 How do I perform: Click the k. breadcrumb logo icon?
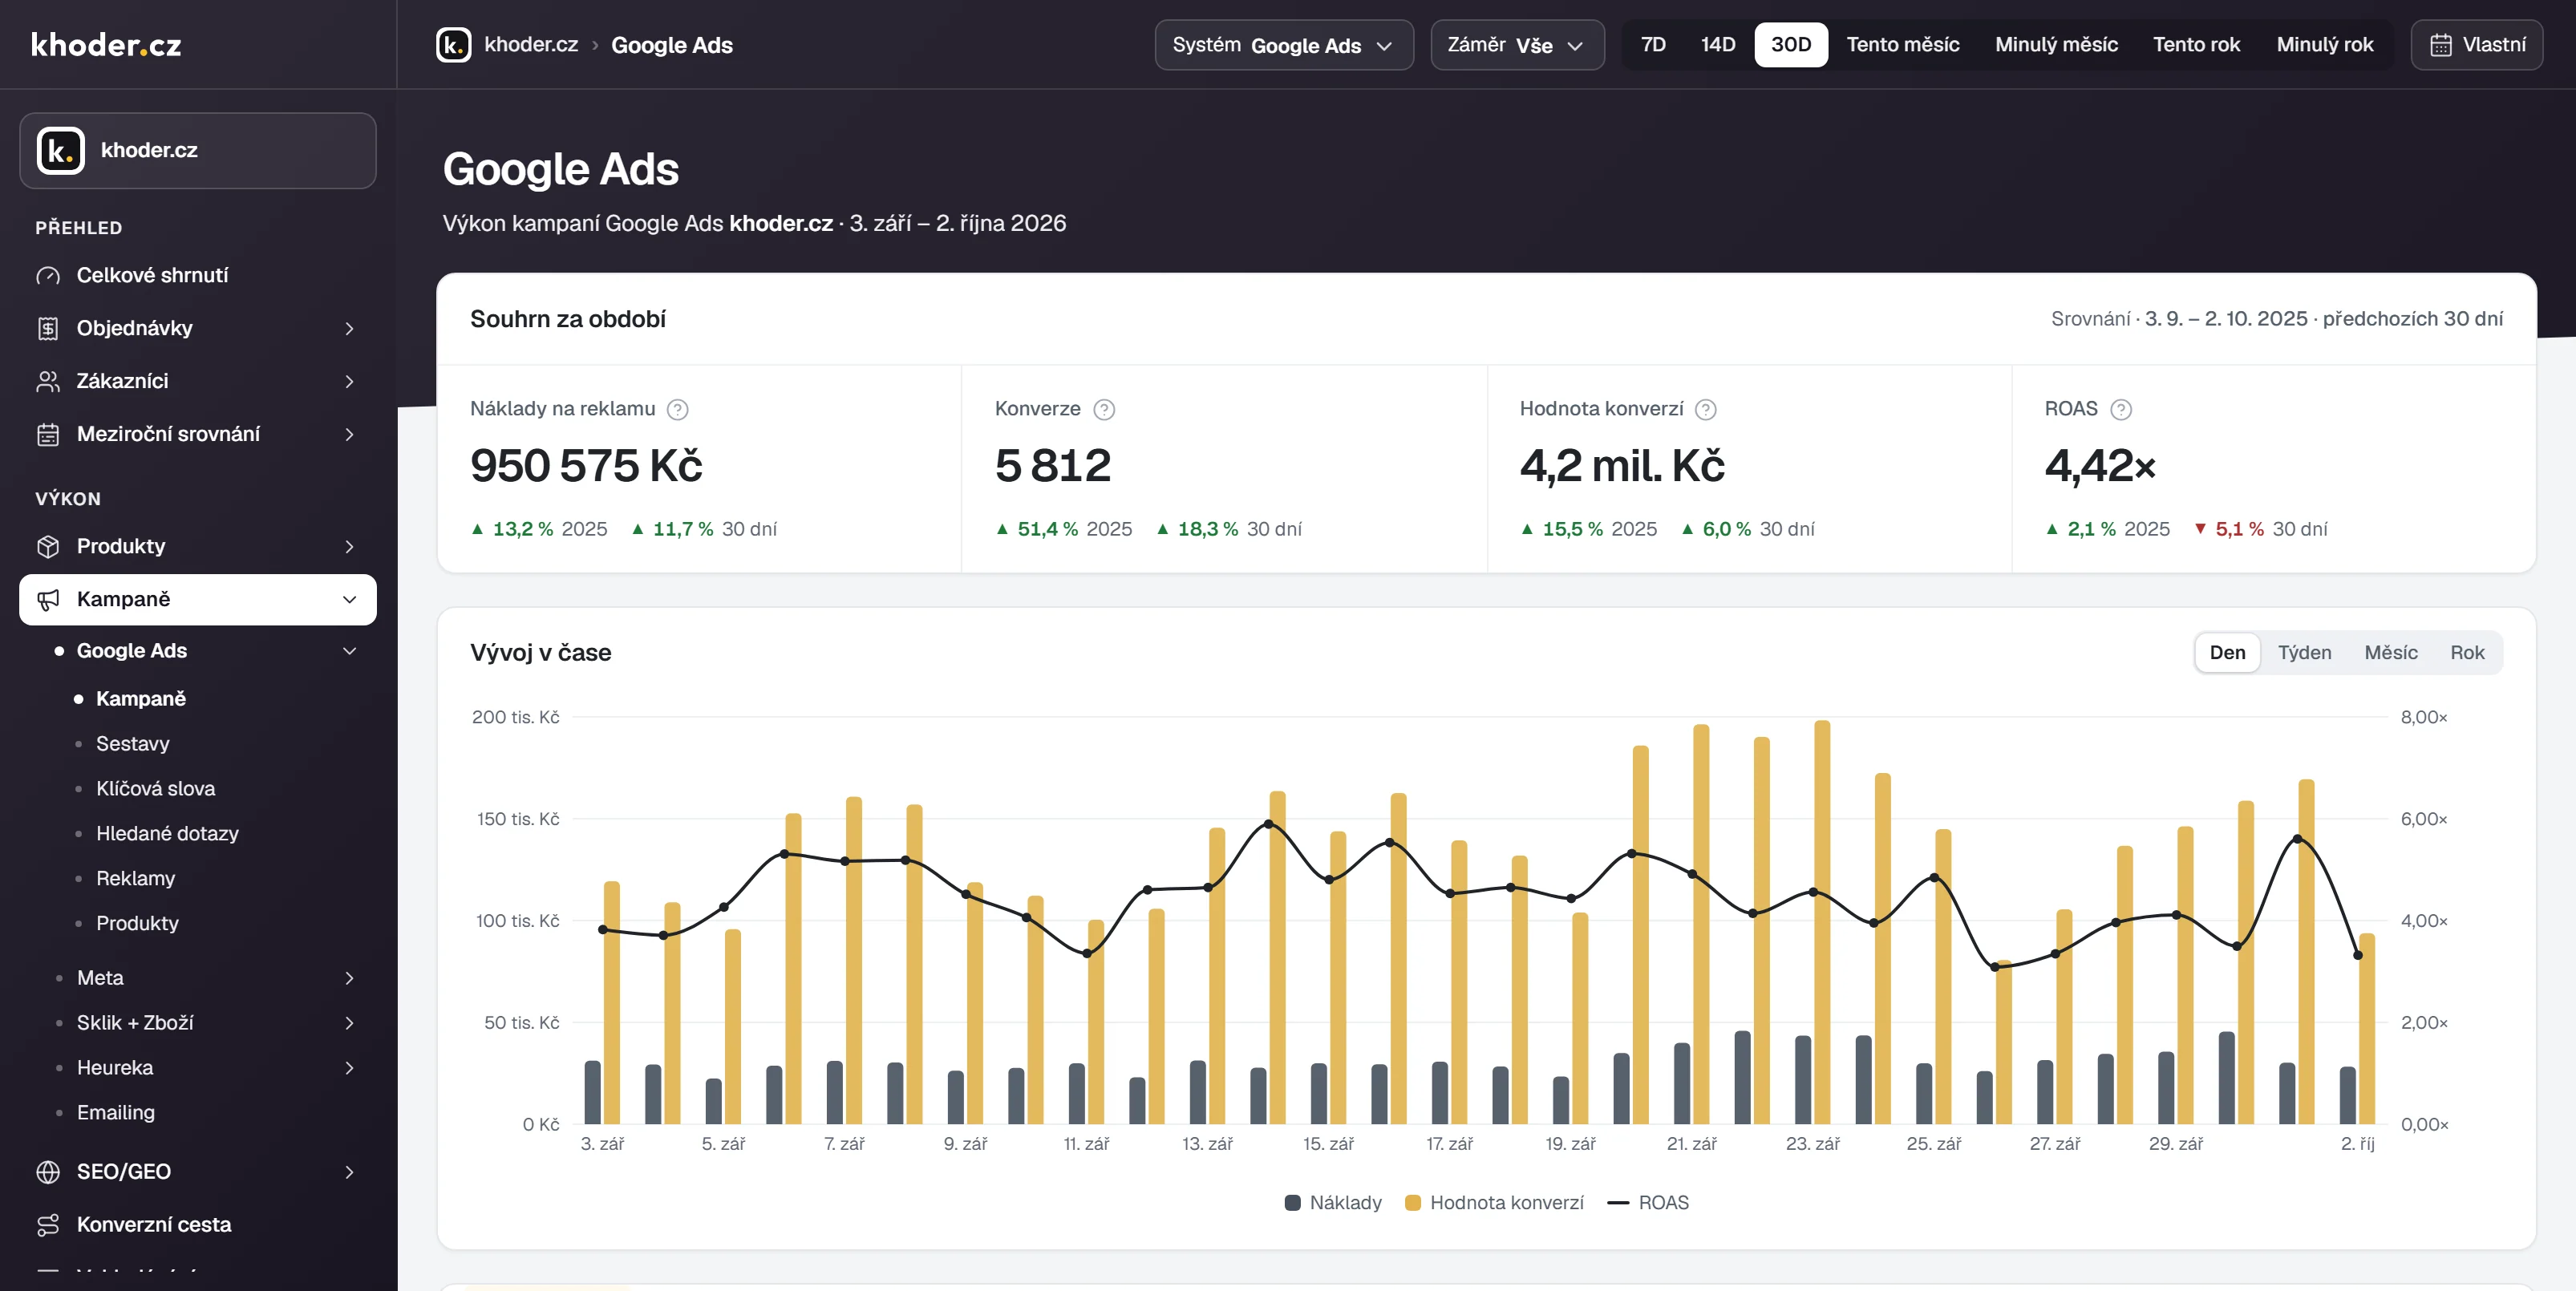point(453,45)
